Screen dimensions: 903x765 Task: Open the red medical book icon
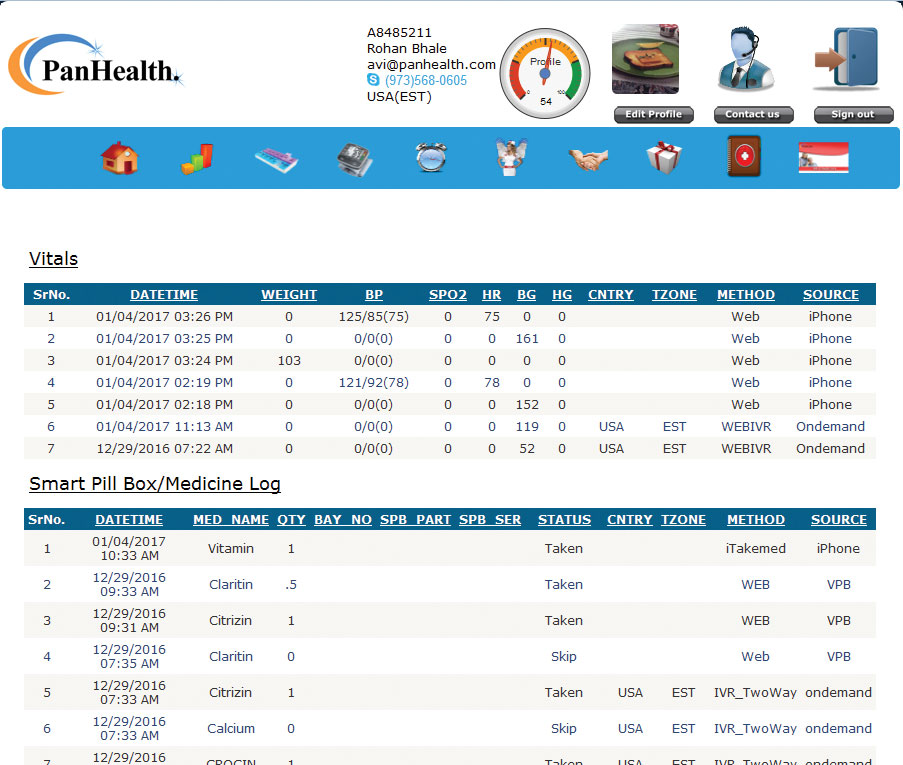743,157
